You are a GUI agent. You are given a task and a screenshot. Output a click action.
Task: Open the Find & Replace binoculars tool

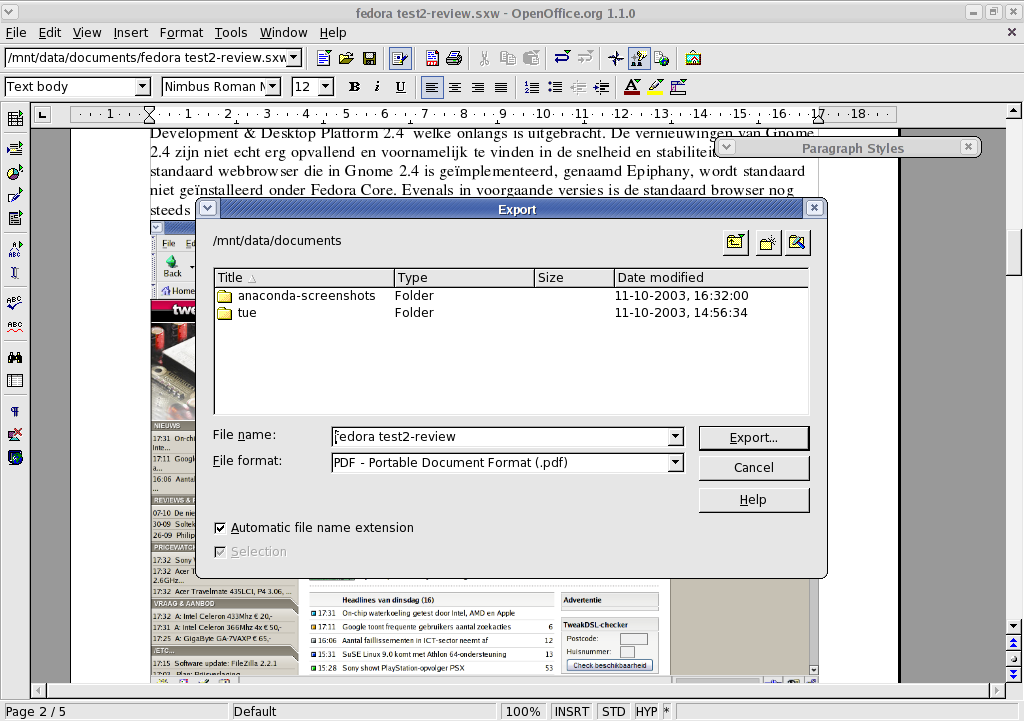pos(15,357)
